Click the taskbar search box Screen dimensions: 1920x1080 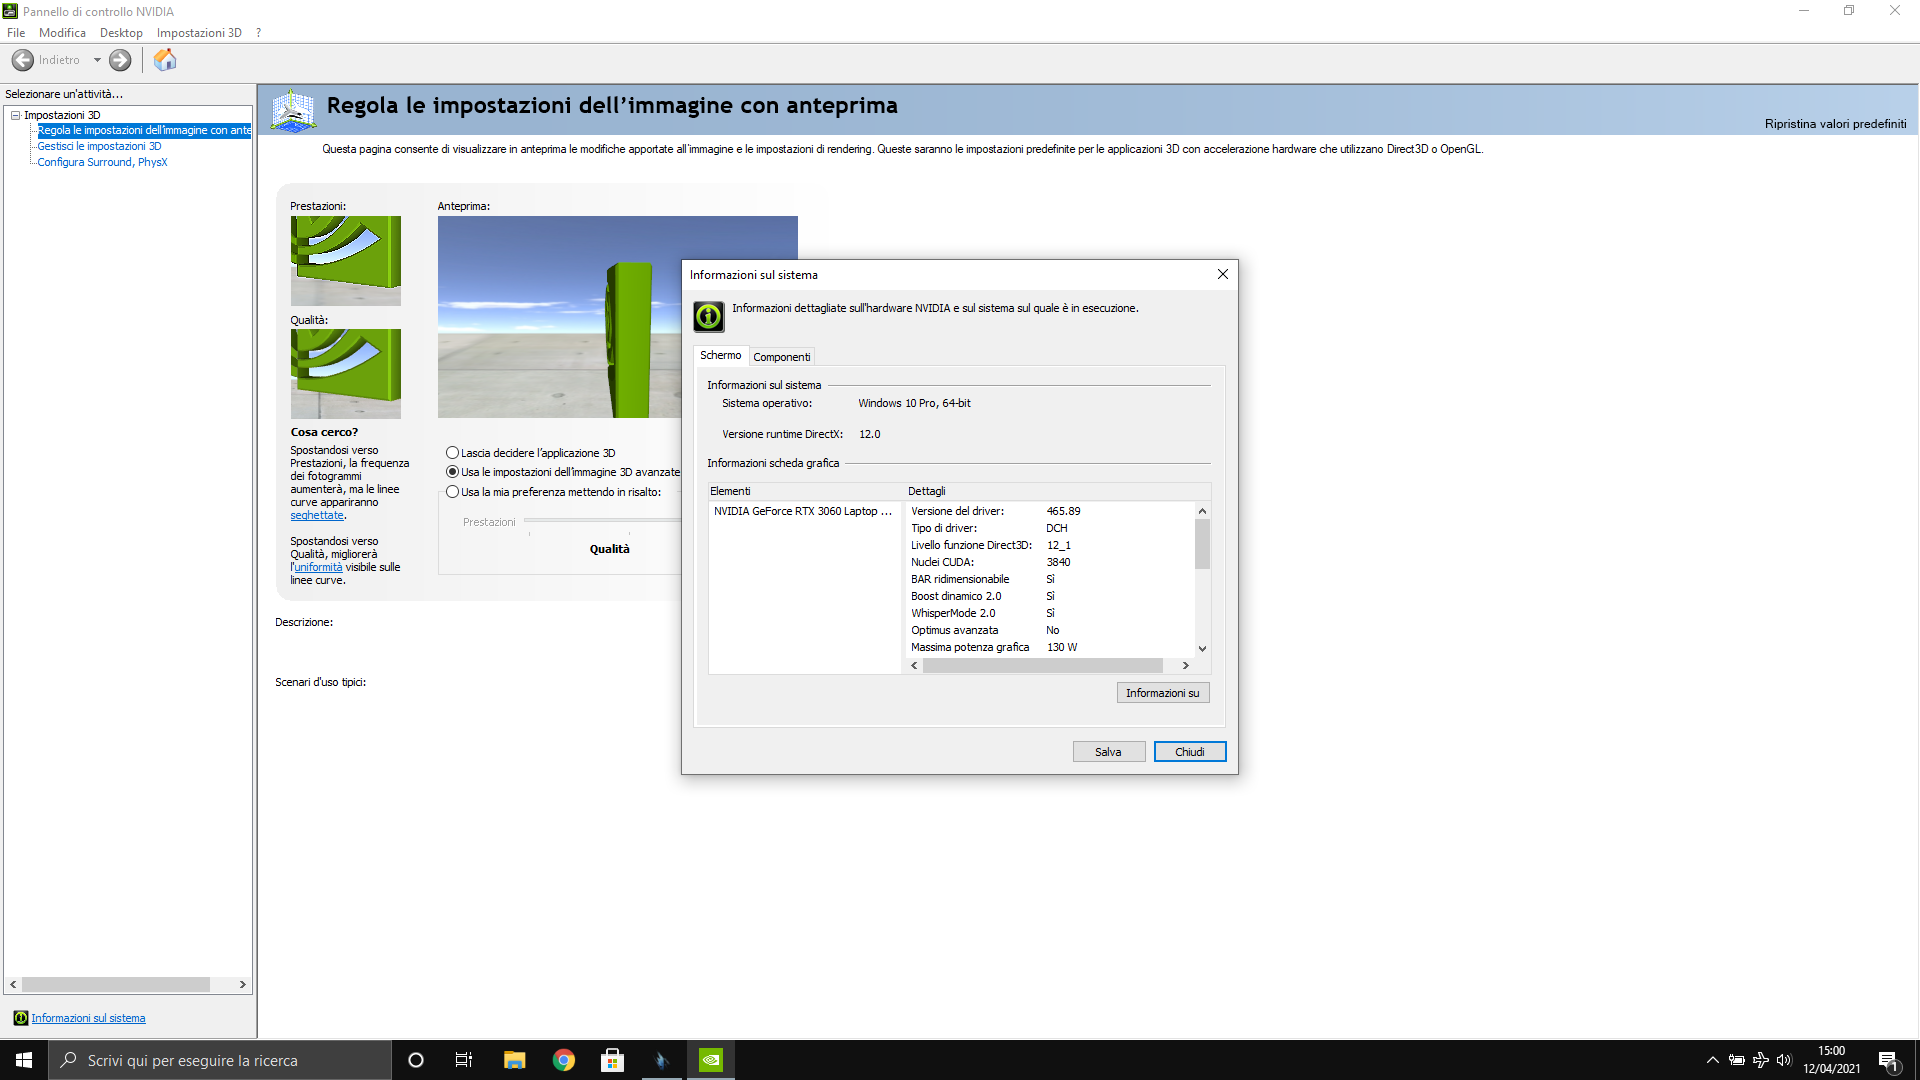220,1060
